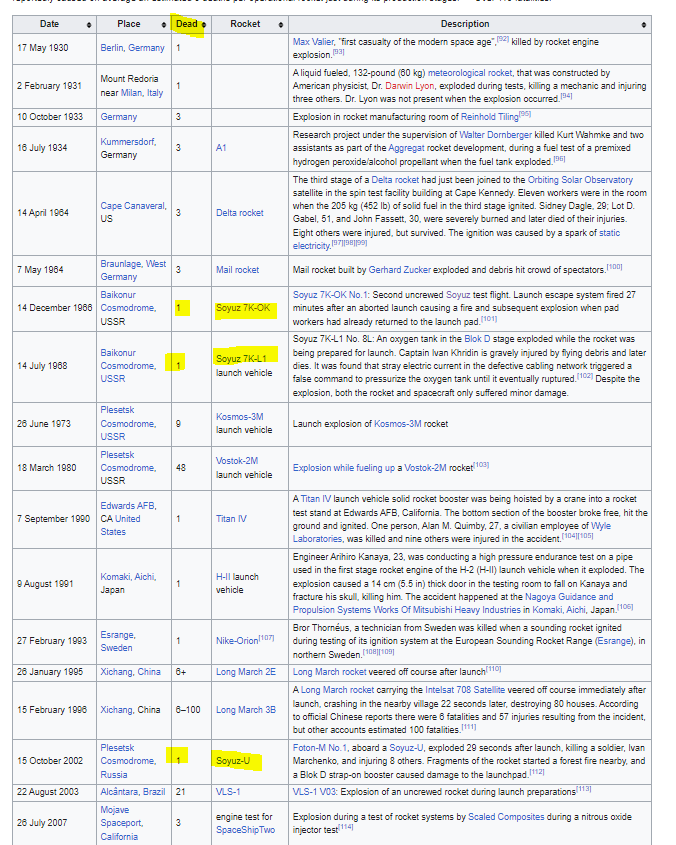676x845 pixels.
Task: Open citation reference 112
Action: pyautogui.click(x=536, y=772)
